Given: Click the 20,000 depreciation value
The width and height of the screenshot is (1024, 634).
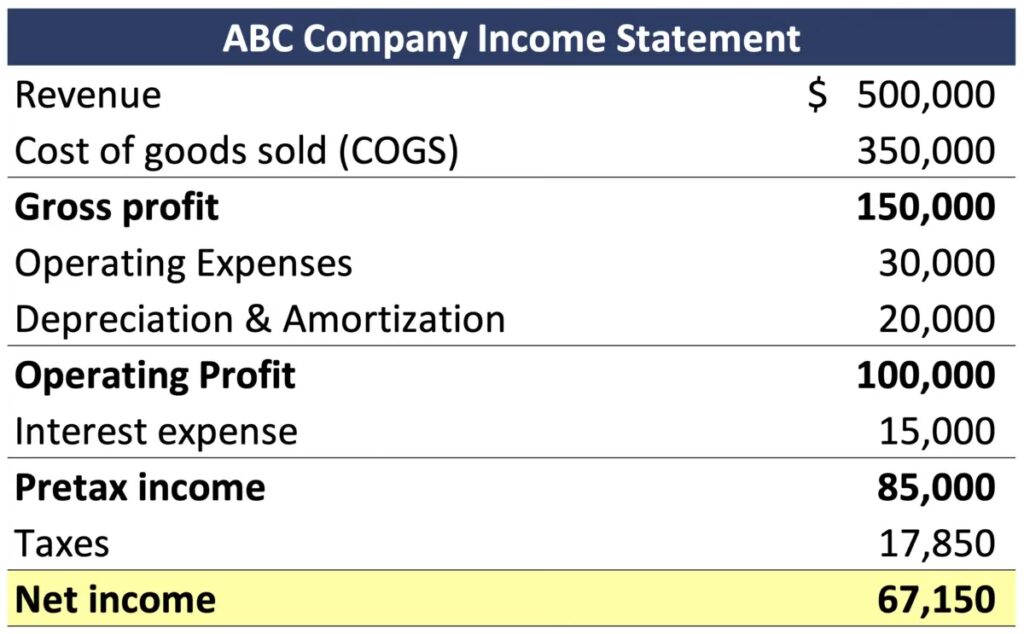Looking at the screenshot, I should [x=937, y=319].
